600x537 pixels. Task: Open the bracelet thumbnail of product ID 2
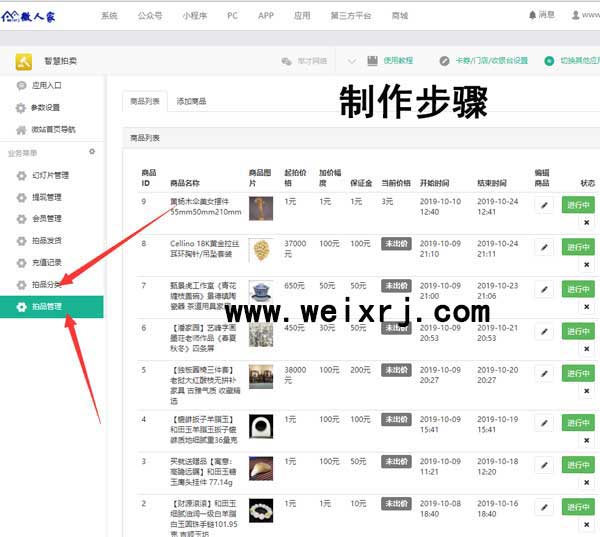(261, 511)
